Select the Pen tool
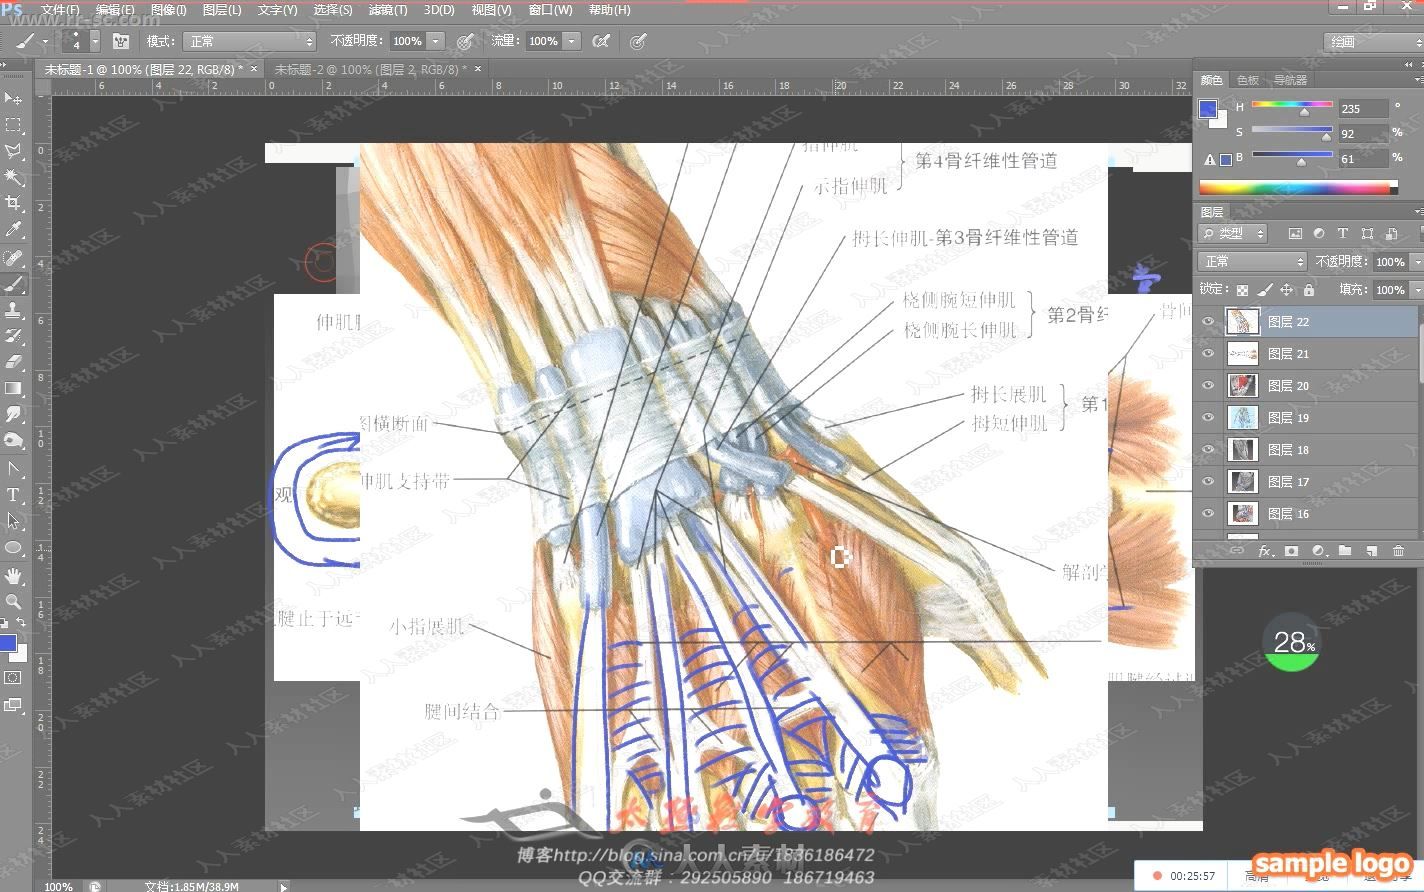This screenshot has width=1424, height=892. (x=13, y=469)
